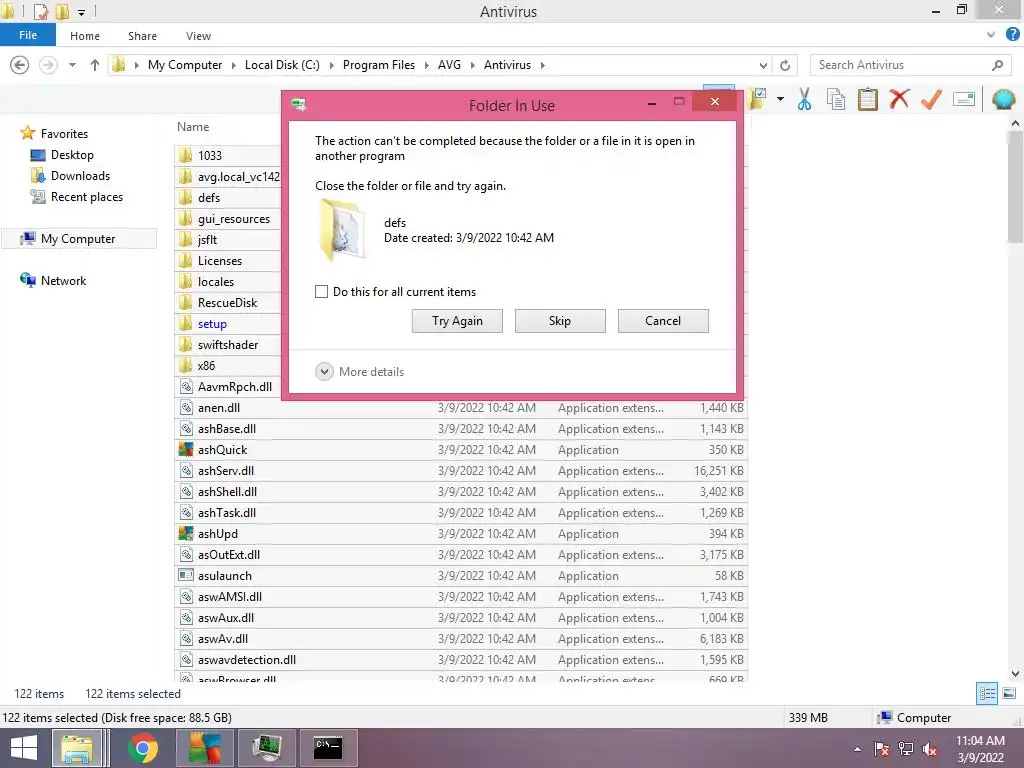Click the muted volume icon in system tray
The height and width of the screenshot is (768, 1024).
pyautogui.click(x=930, y=748)
